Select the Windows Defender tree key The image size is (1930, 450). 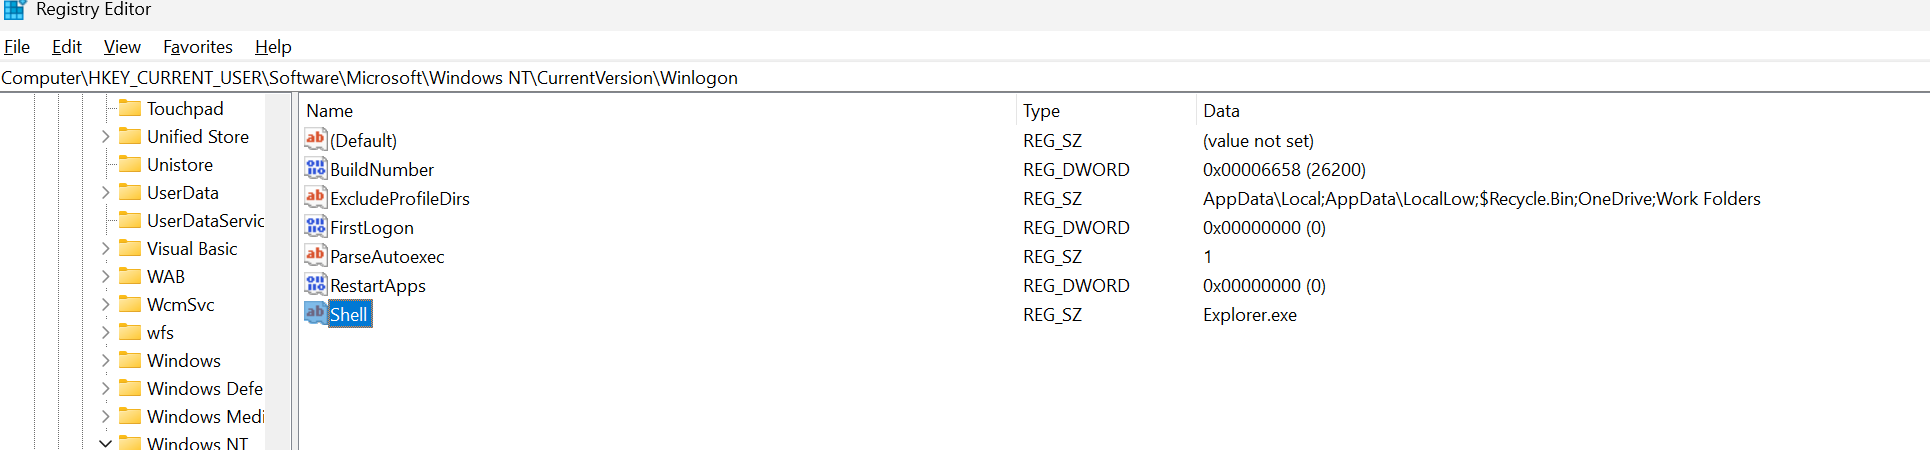[x=205, y=388]
